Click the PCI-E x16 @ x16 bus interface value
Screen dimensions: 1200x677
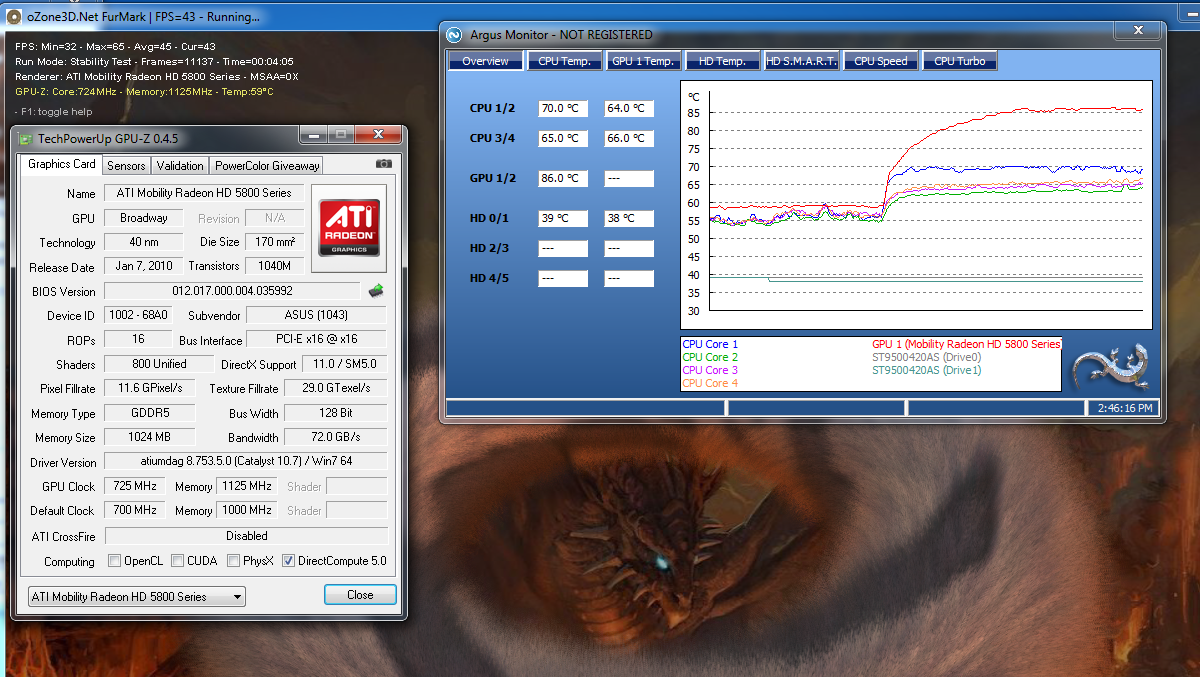pyautogui.click(x=317, y=340)
